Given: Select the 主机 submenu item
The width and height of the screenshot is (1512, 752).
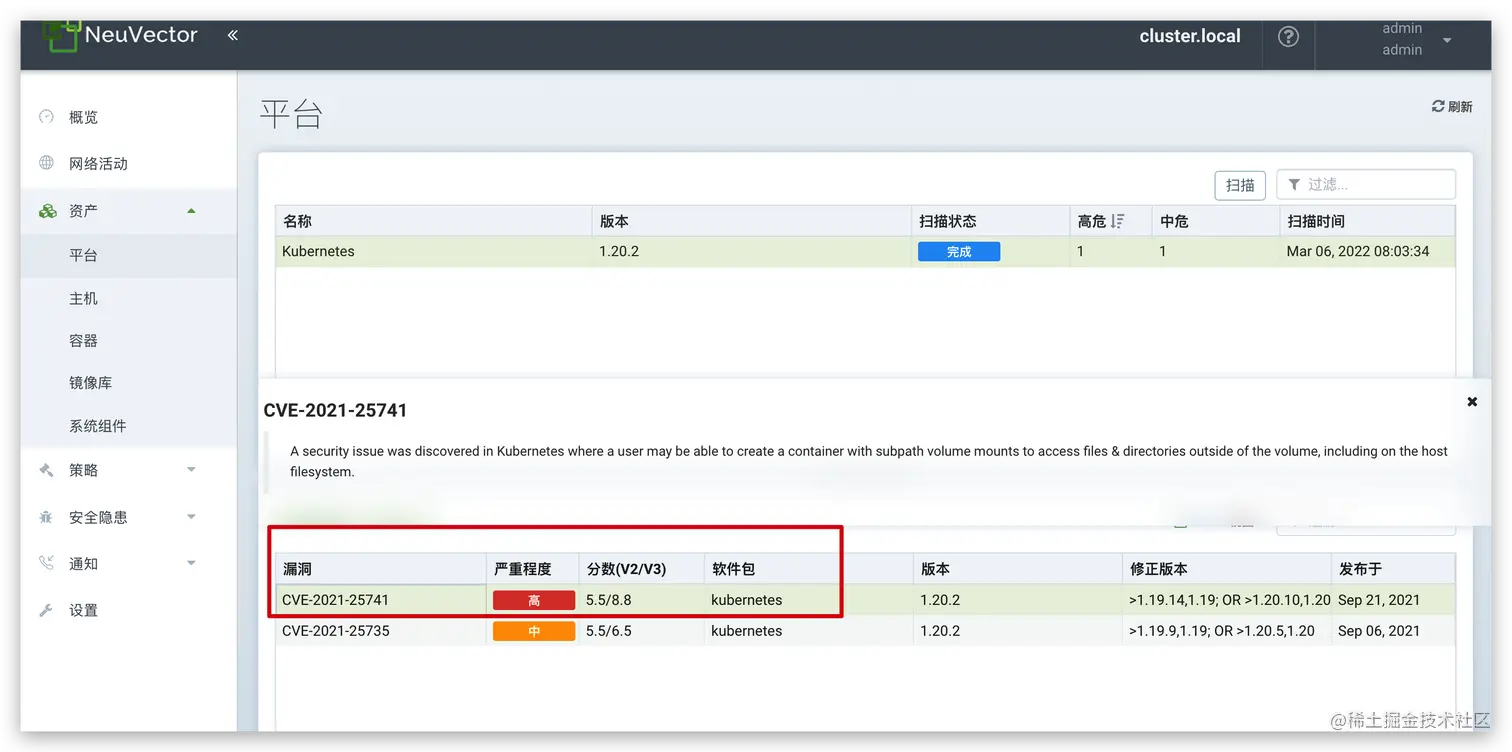Looking at the screenshot, I should pos(83,298).
